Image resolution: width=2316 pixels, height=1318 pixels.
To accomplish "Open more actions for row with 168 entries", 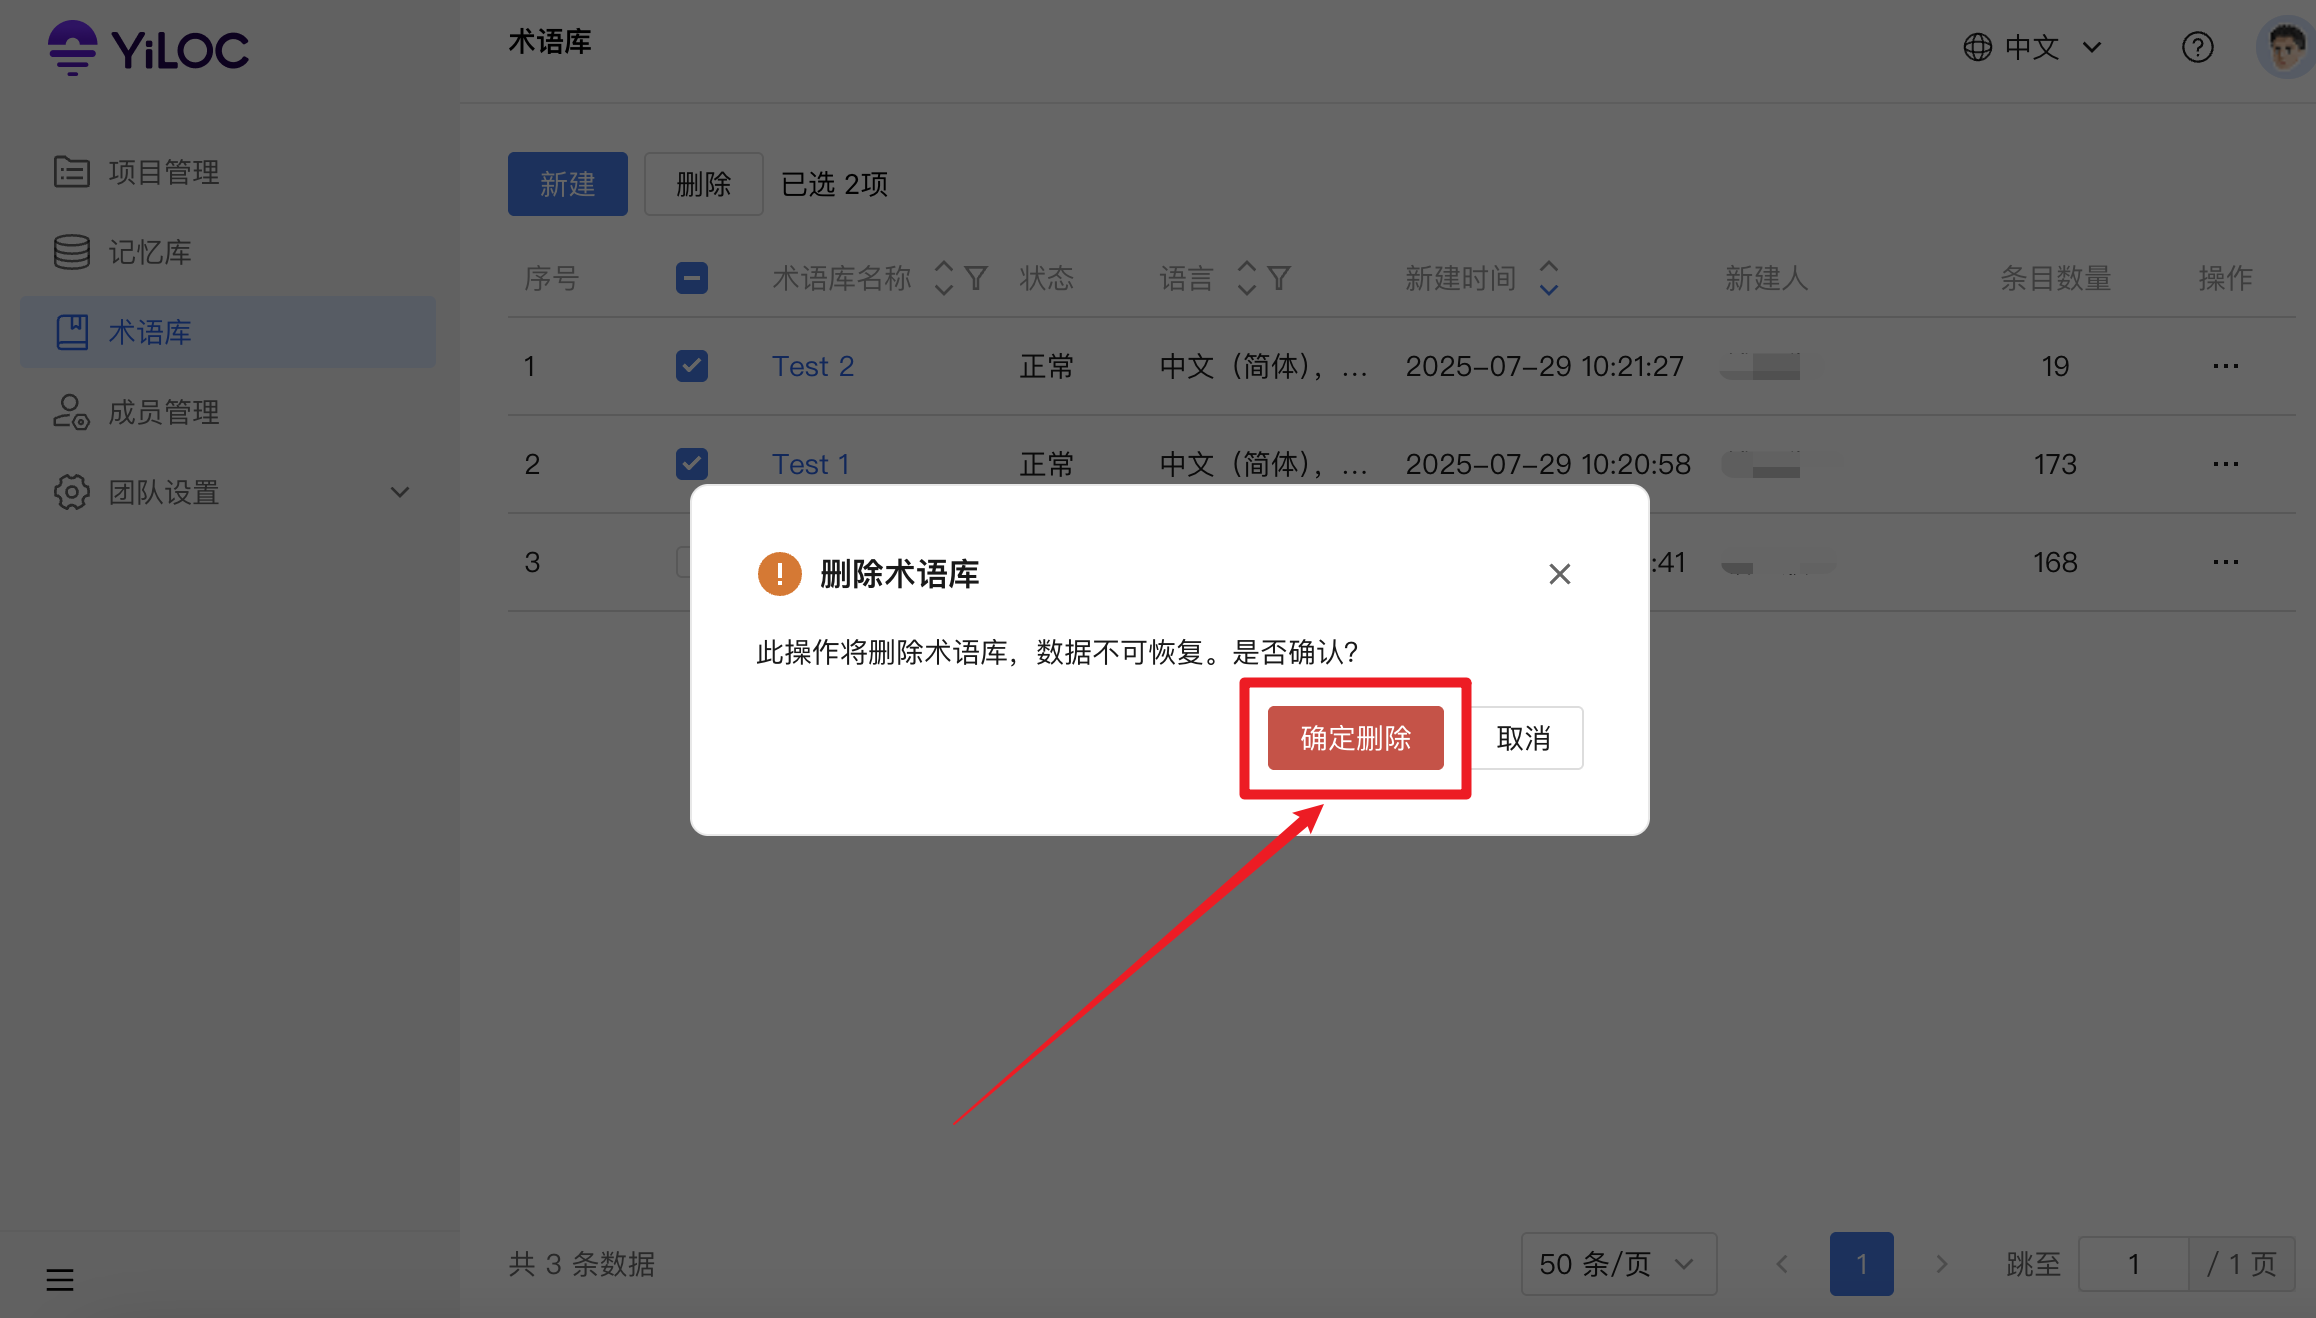I will coord(2226,562).
